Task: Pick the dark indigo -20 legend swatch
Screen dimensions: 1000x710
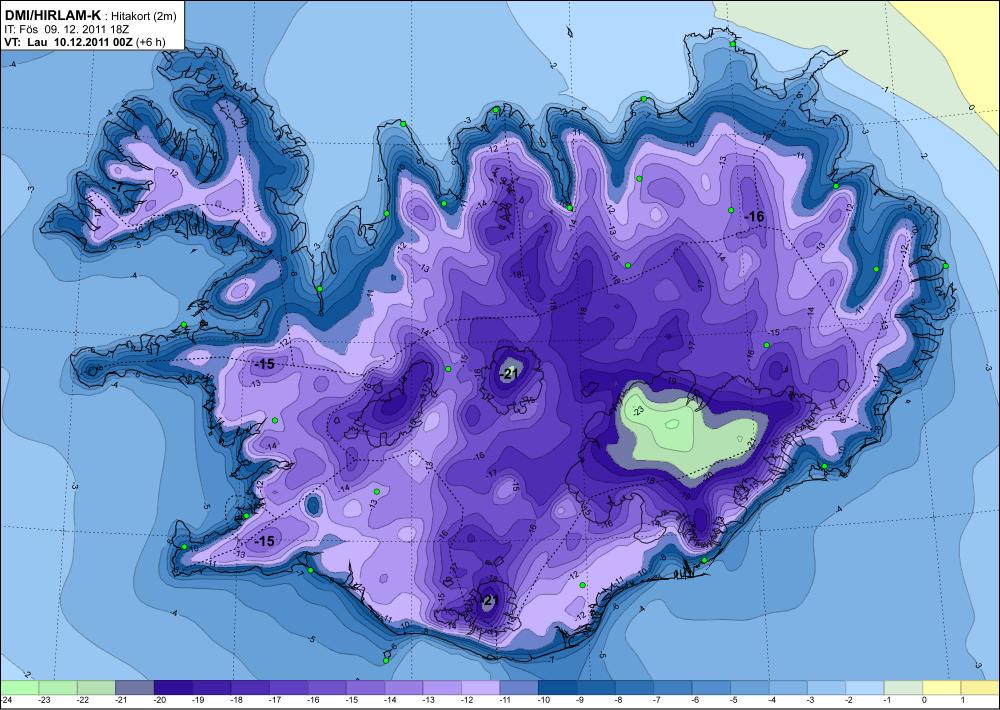Action: 173,687
